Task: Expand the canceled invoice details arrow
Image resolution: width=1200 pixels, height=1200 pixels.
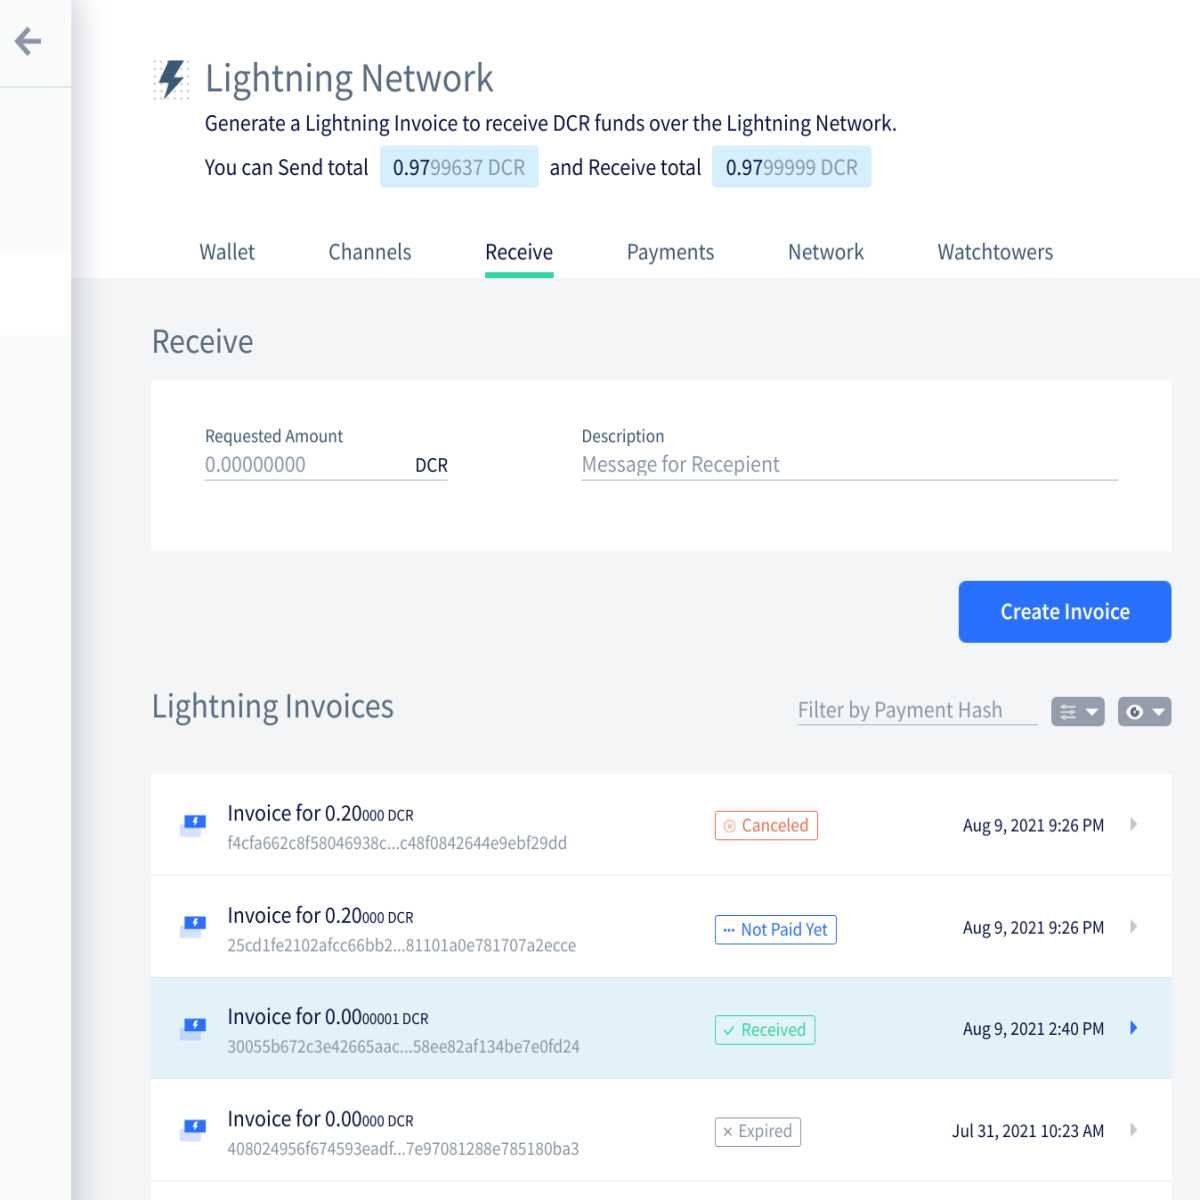Action: point(1133,824)
